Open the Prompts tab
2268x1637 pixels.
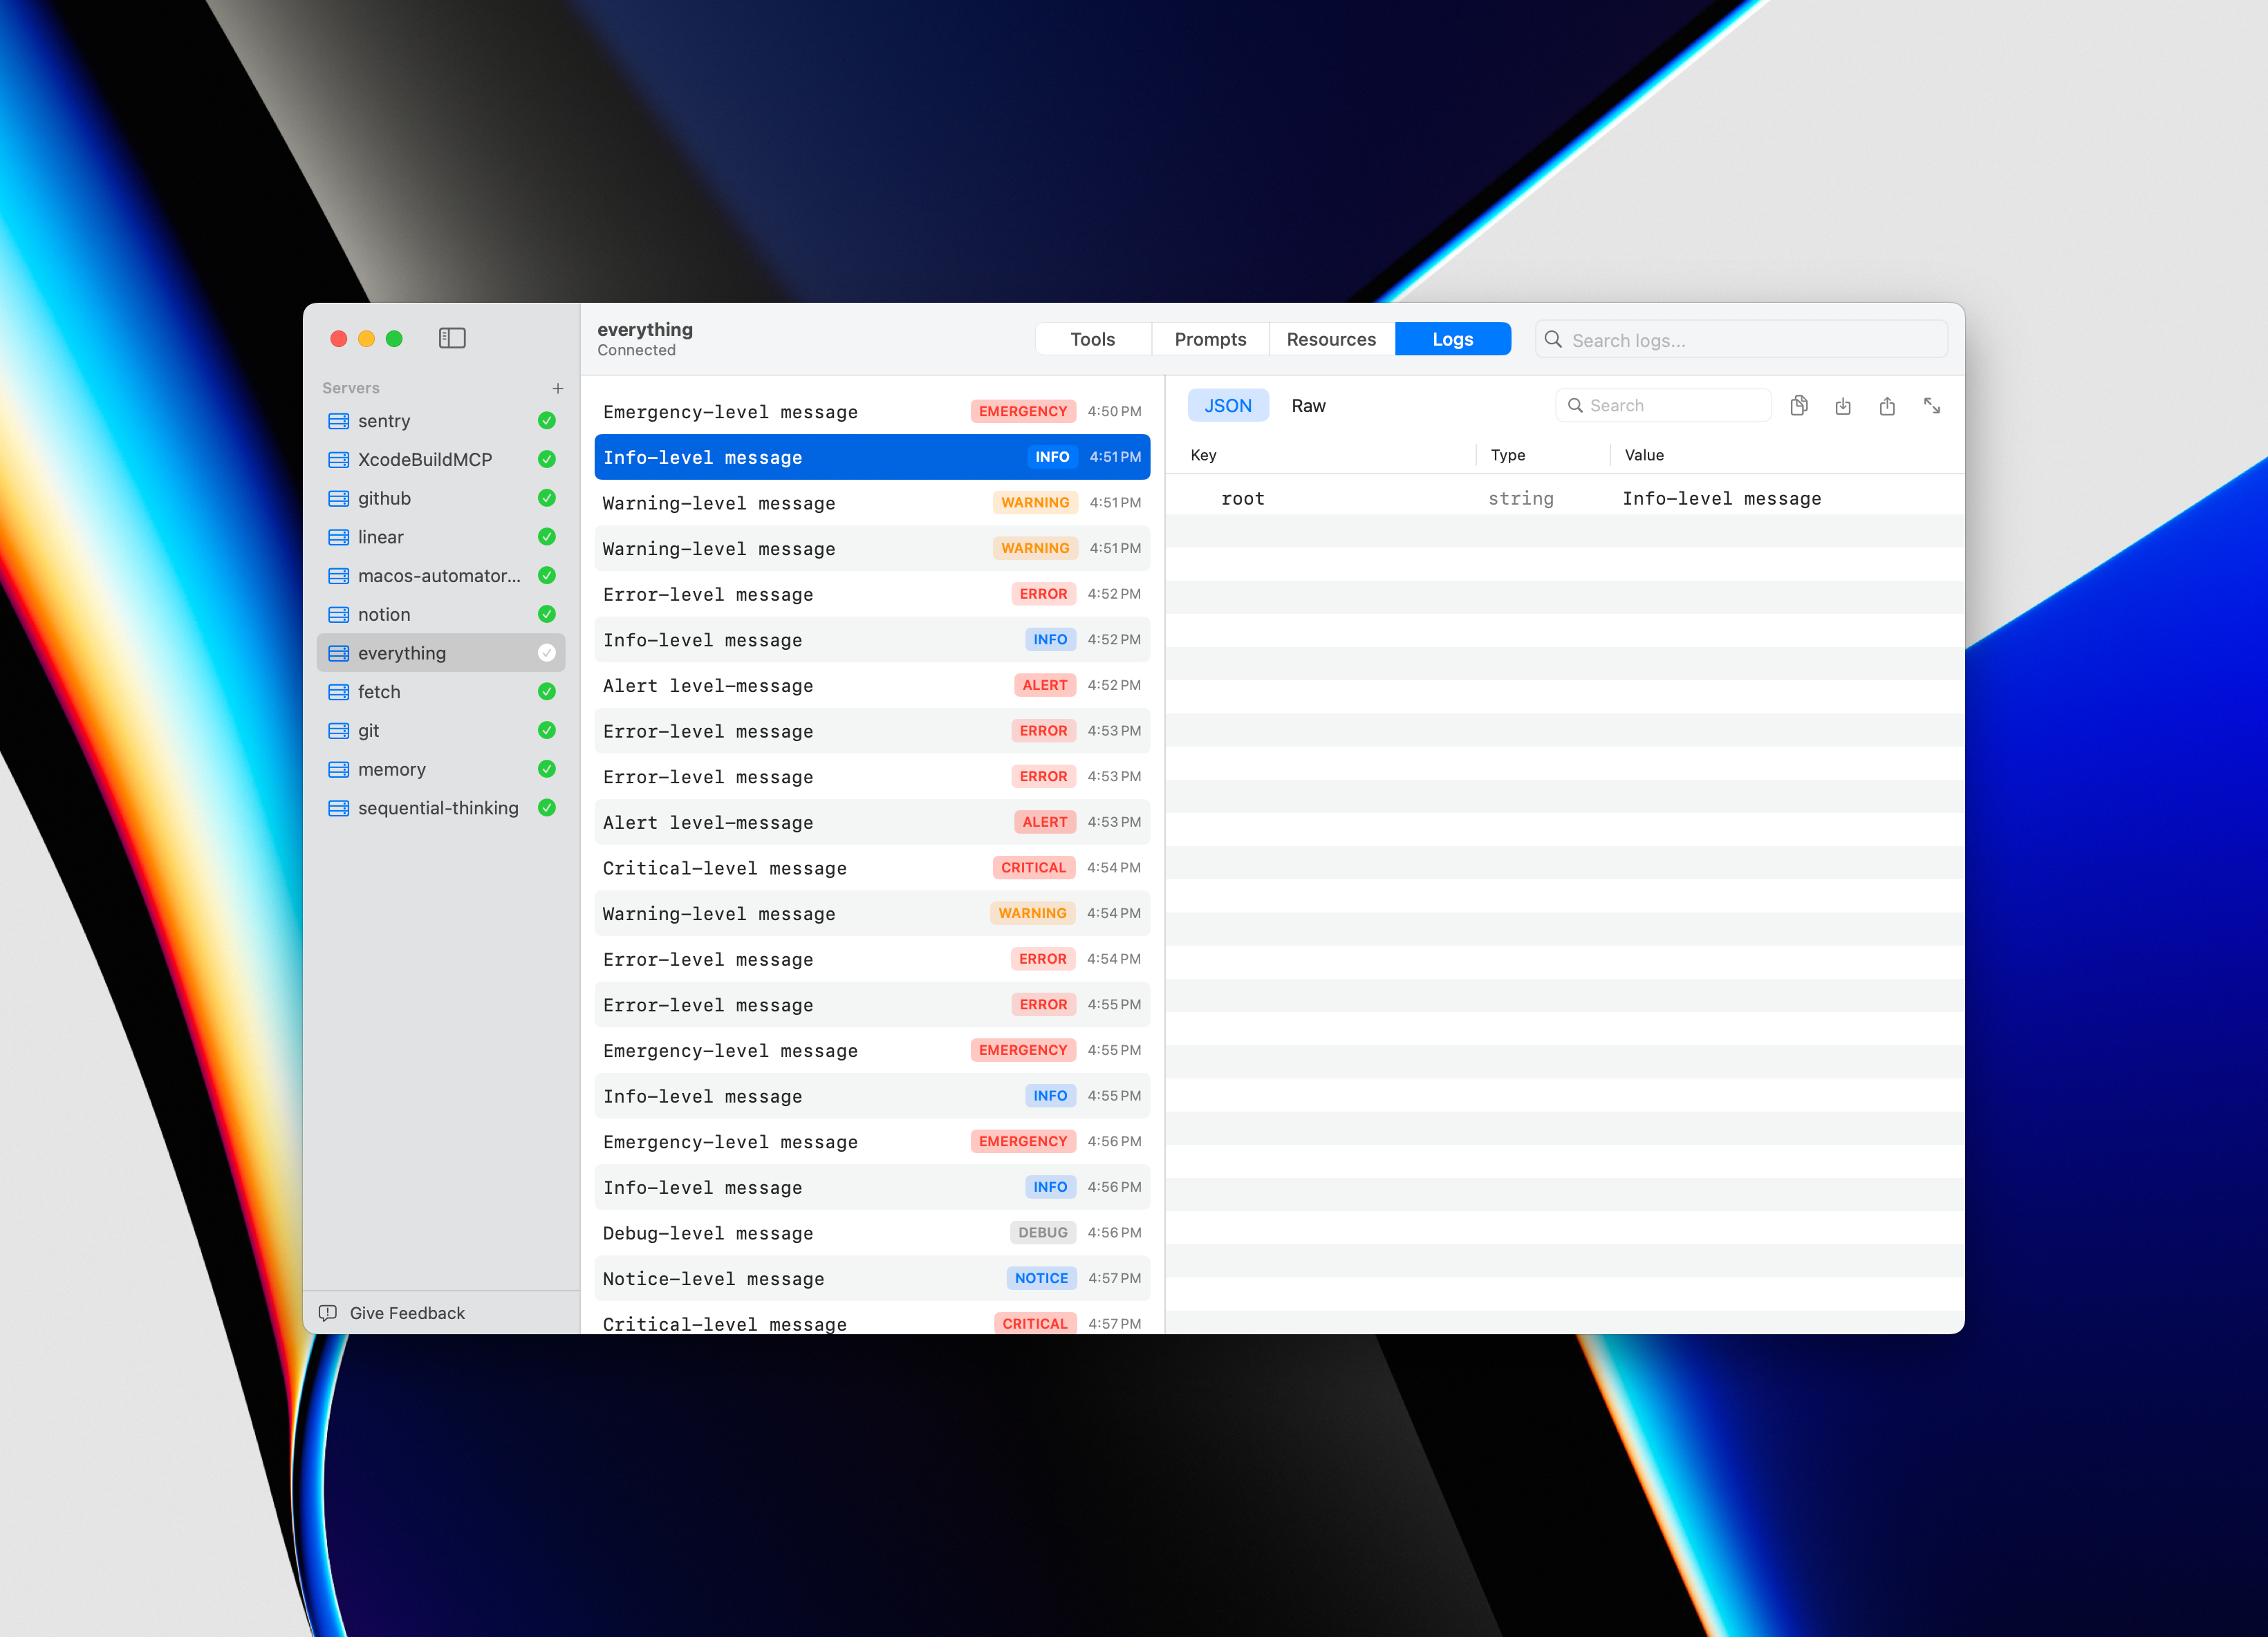pyautogui.click(x=1210, y=339)
